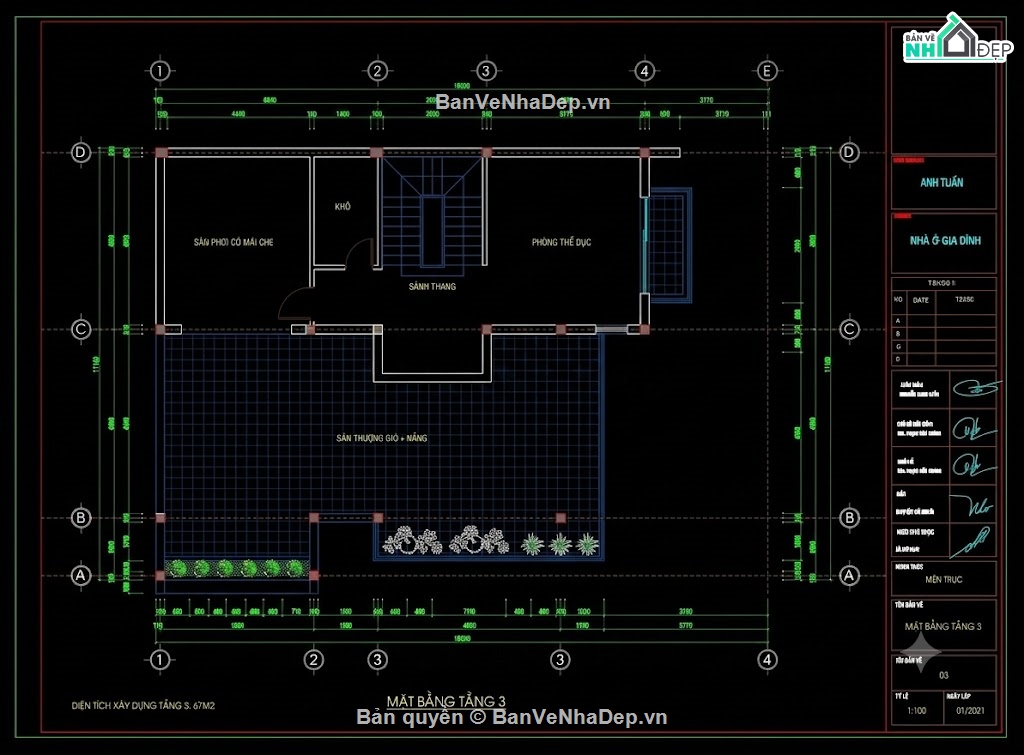Click the NGÀY LẬP label
1024x755 pixels.
coord(958,696)
